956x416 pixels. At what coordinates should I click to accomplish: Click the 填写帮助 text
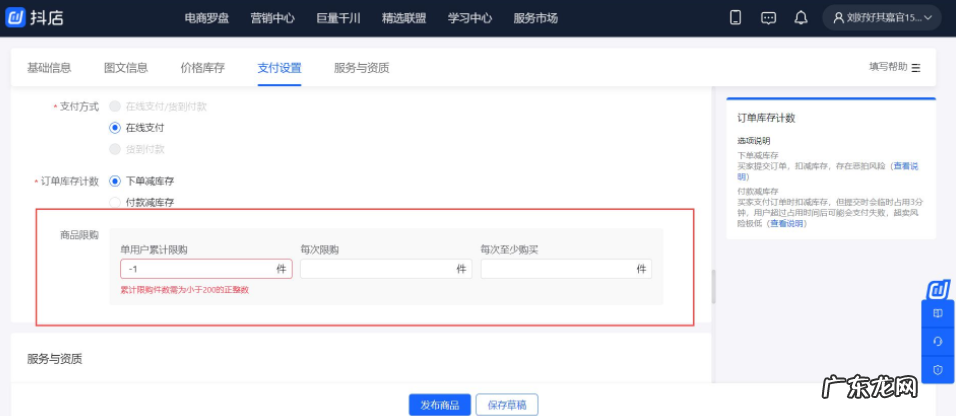coord(888,67)
